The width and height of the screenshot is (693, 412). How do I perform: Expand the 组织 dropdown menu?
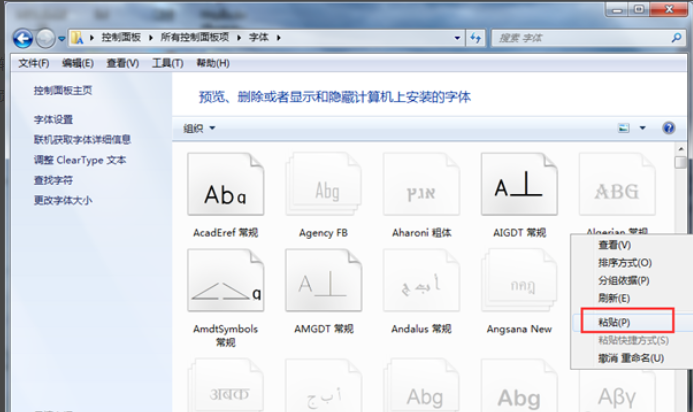[x=199, y=128]
